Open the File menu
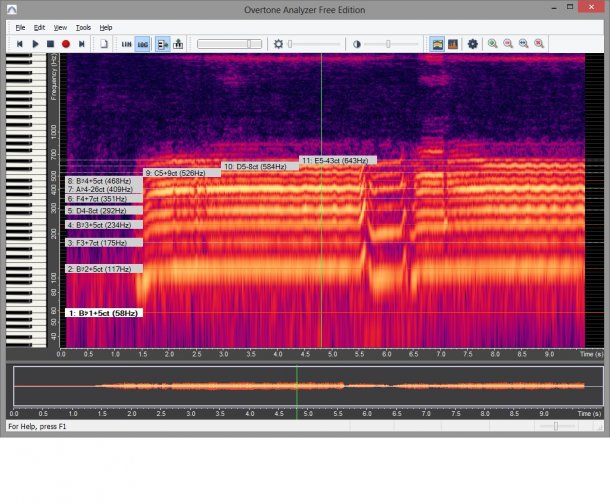This screenshot has height=503, width=610. click(x=20, y=27)
